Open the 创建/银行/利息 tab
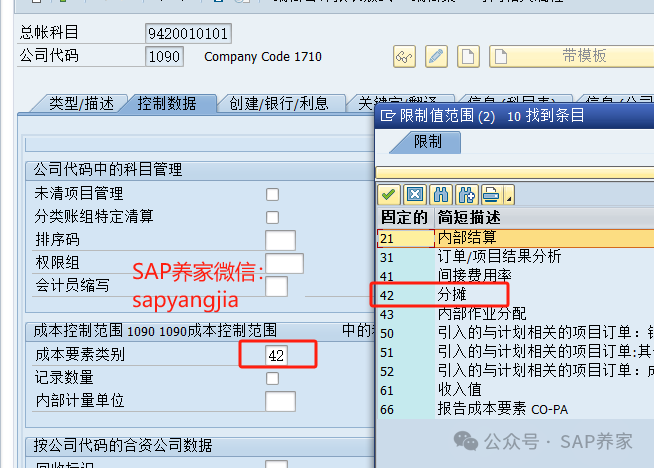Image resolution: width=654 pixels, height=468 pixels. coord(278,104)
